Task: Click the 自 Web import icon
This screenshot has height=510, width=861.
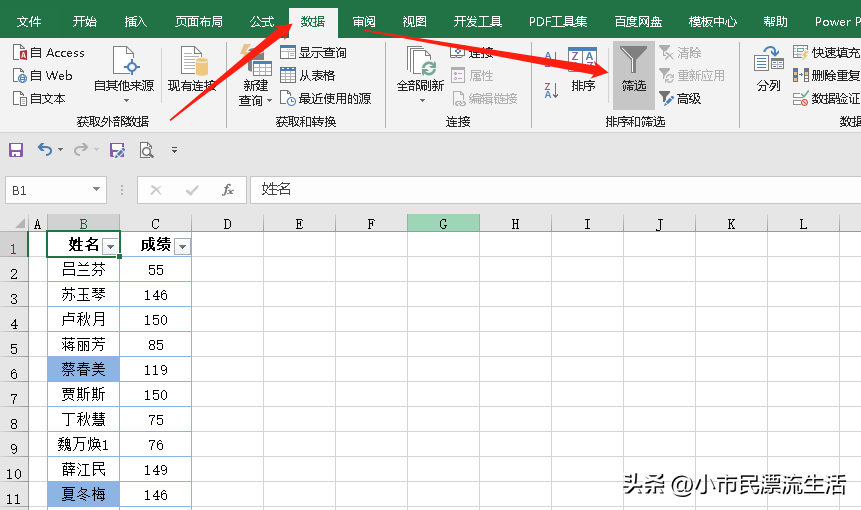Action: [20, 76]
